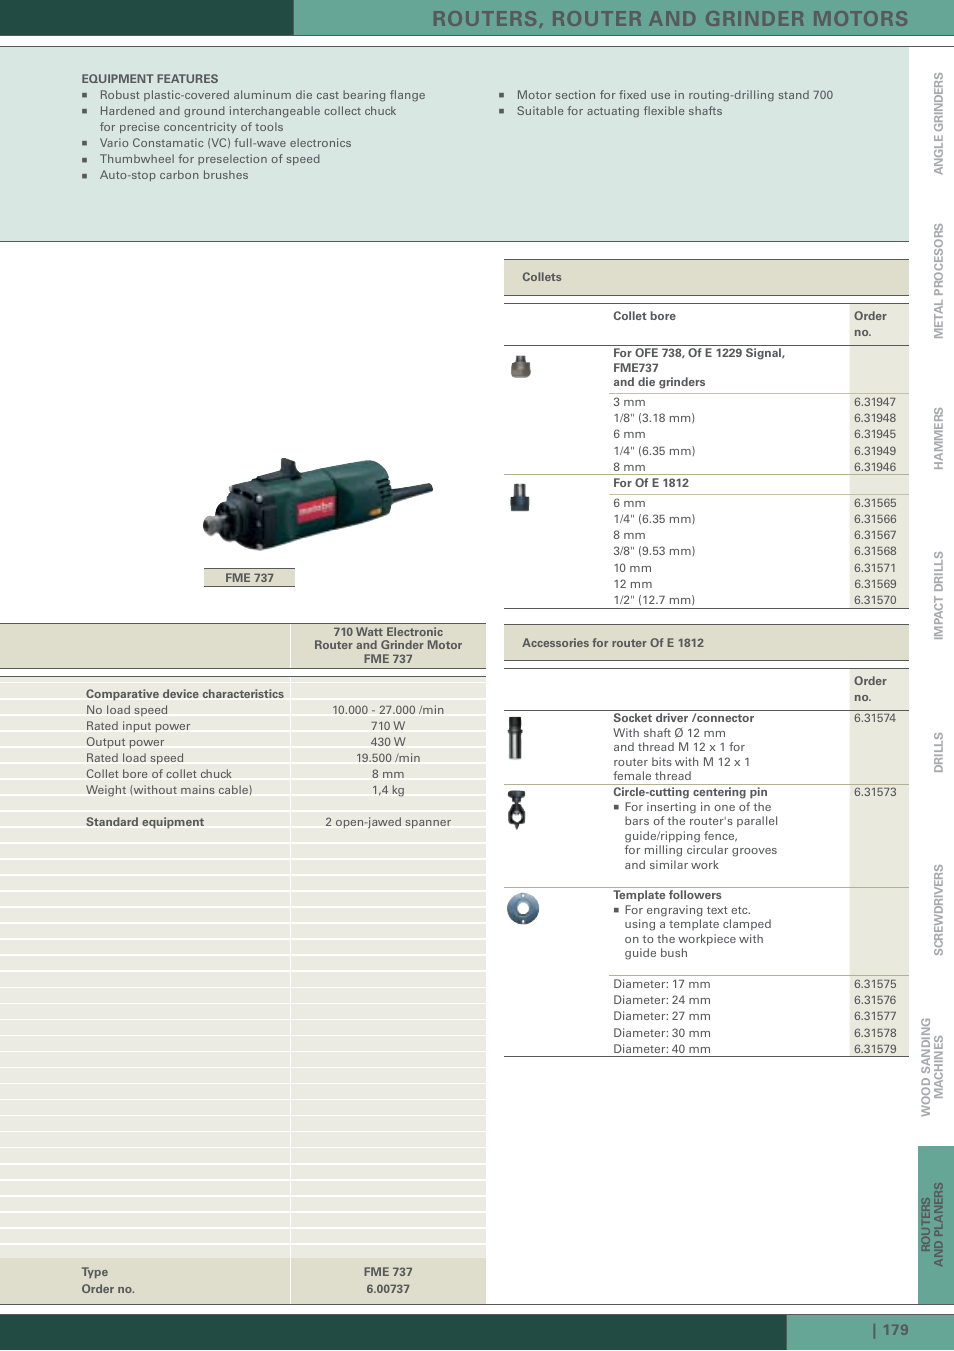Click order number 6.31565
The image size is (954, 1351).
coord(875,503)
